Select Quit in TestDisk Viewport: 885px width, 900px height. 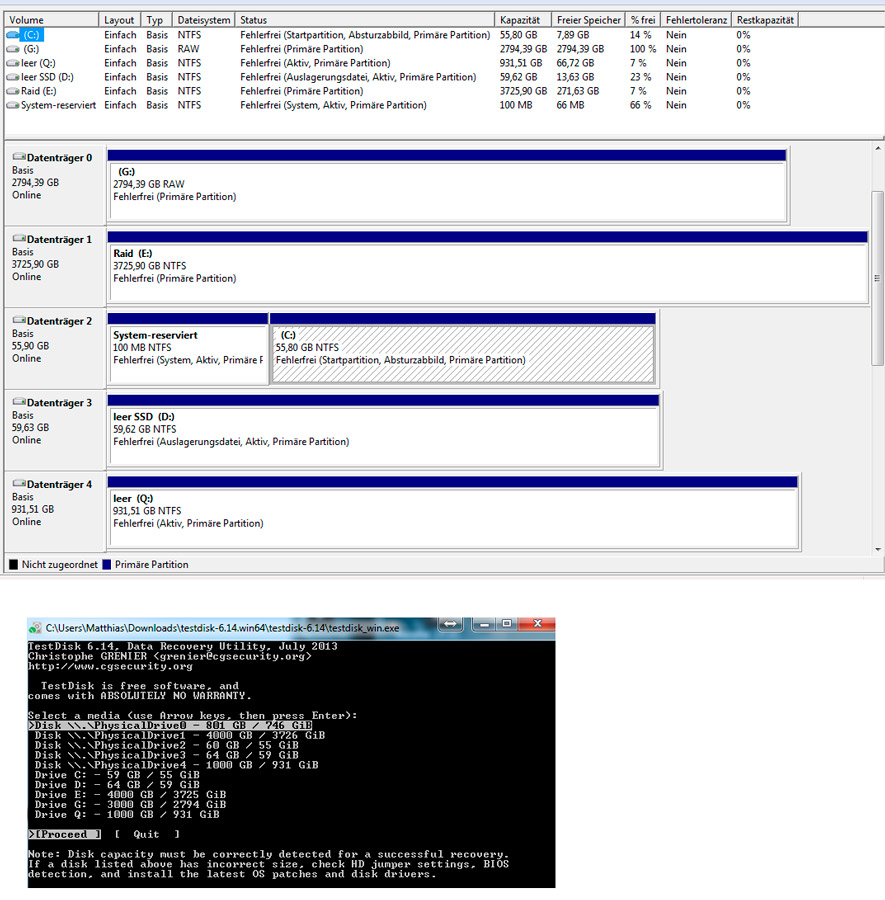point(146,834)
